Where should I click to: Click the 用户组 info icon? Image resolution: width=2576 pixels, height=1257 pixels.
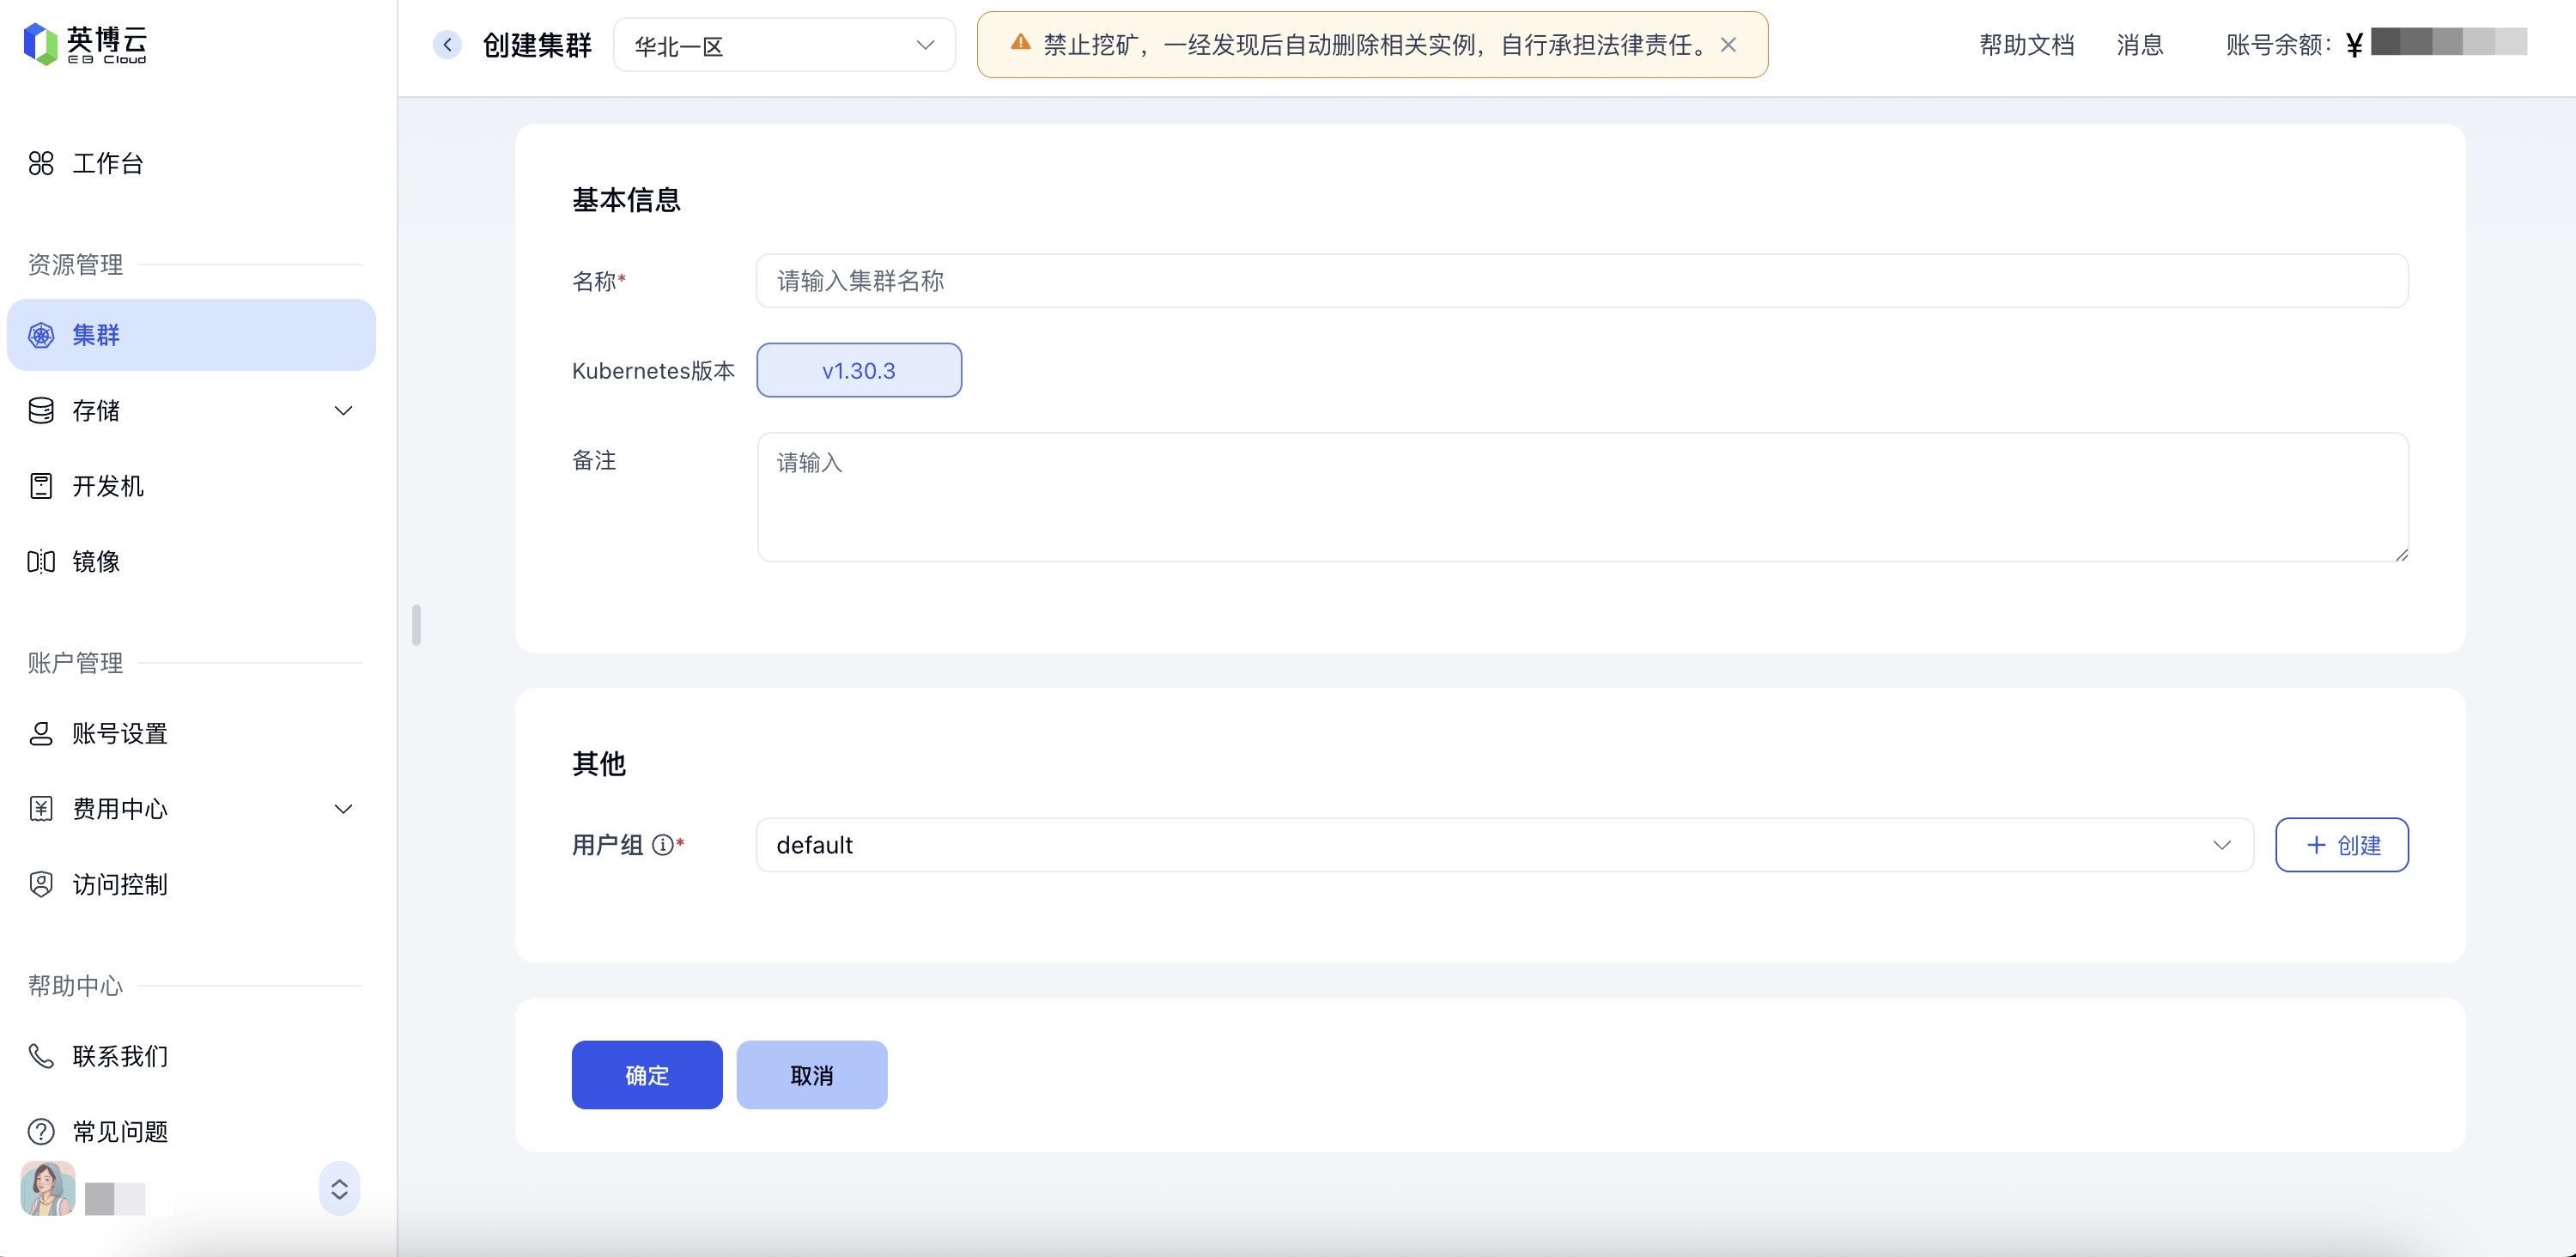(662, 845)
